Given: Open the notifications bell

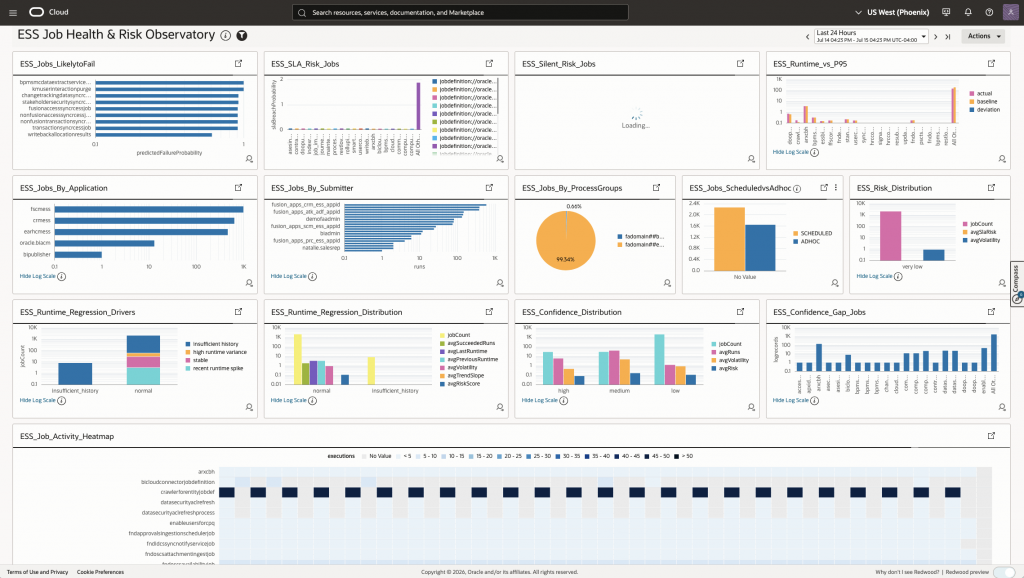Looking at the screenshot, I should (x=968, y=12).
